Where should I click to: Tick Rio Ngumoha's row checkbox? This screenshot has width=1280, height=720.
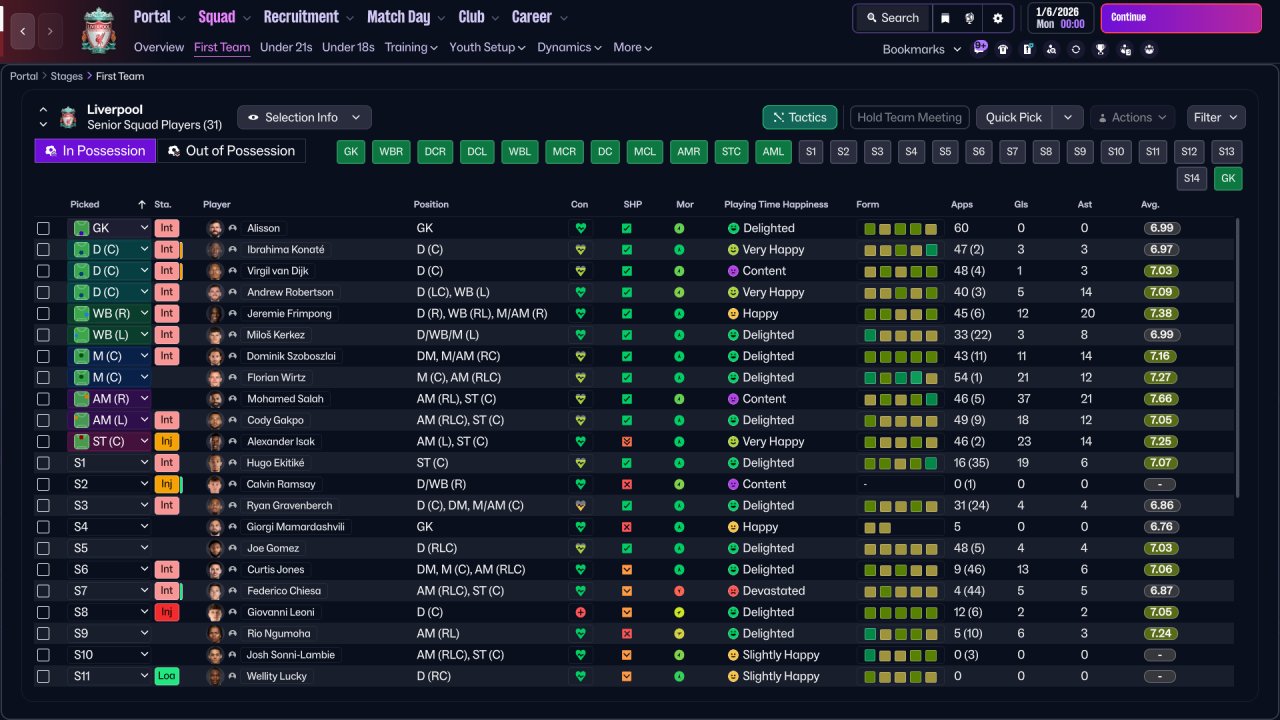[x=43, y=633]
